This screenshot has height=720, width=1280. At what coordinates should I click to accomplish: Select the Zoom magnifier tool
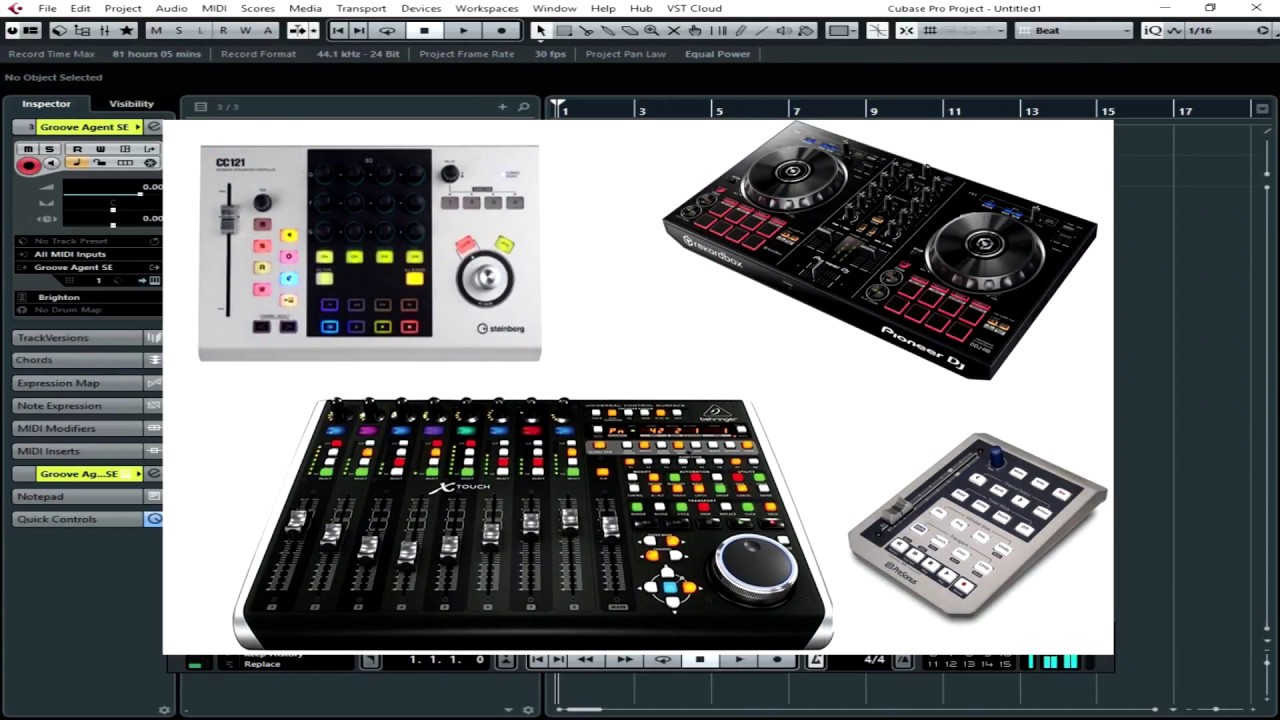click(652, 31)
